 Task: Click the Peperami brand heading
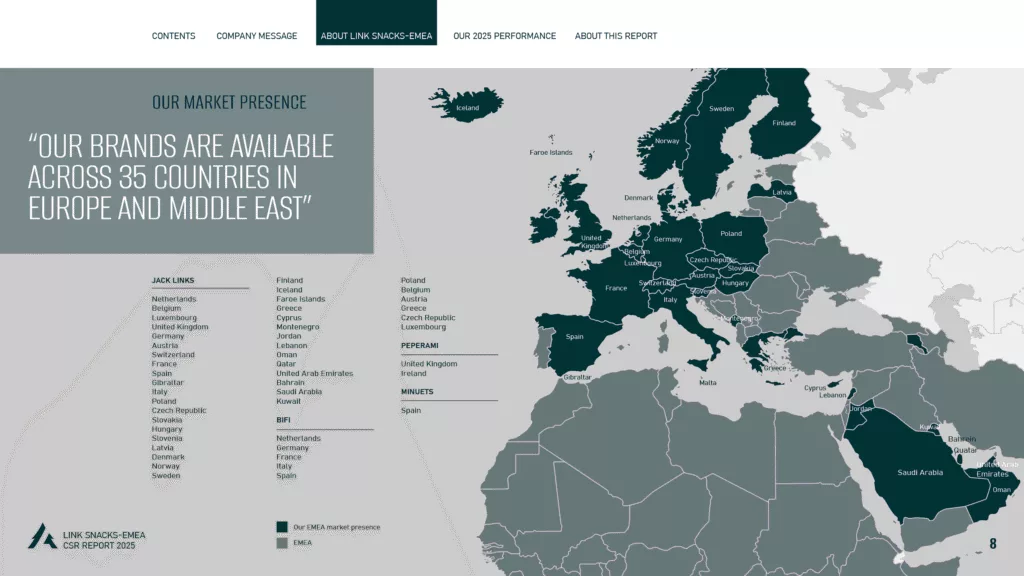[x=419, y=345]
